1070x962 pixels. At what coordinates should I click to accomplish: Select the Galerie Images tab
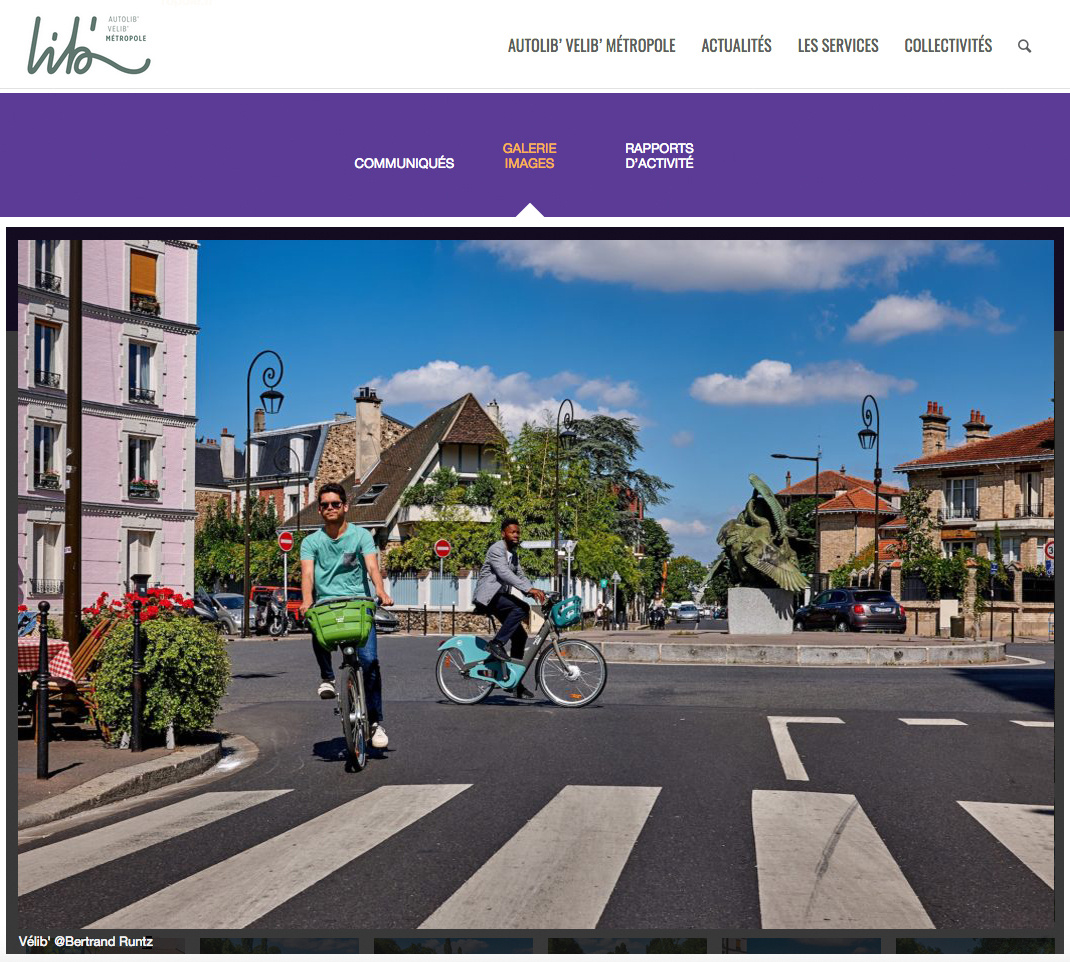click(x=529, y=156)
